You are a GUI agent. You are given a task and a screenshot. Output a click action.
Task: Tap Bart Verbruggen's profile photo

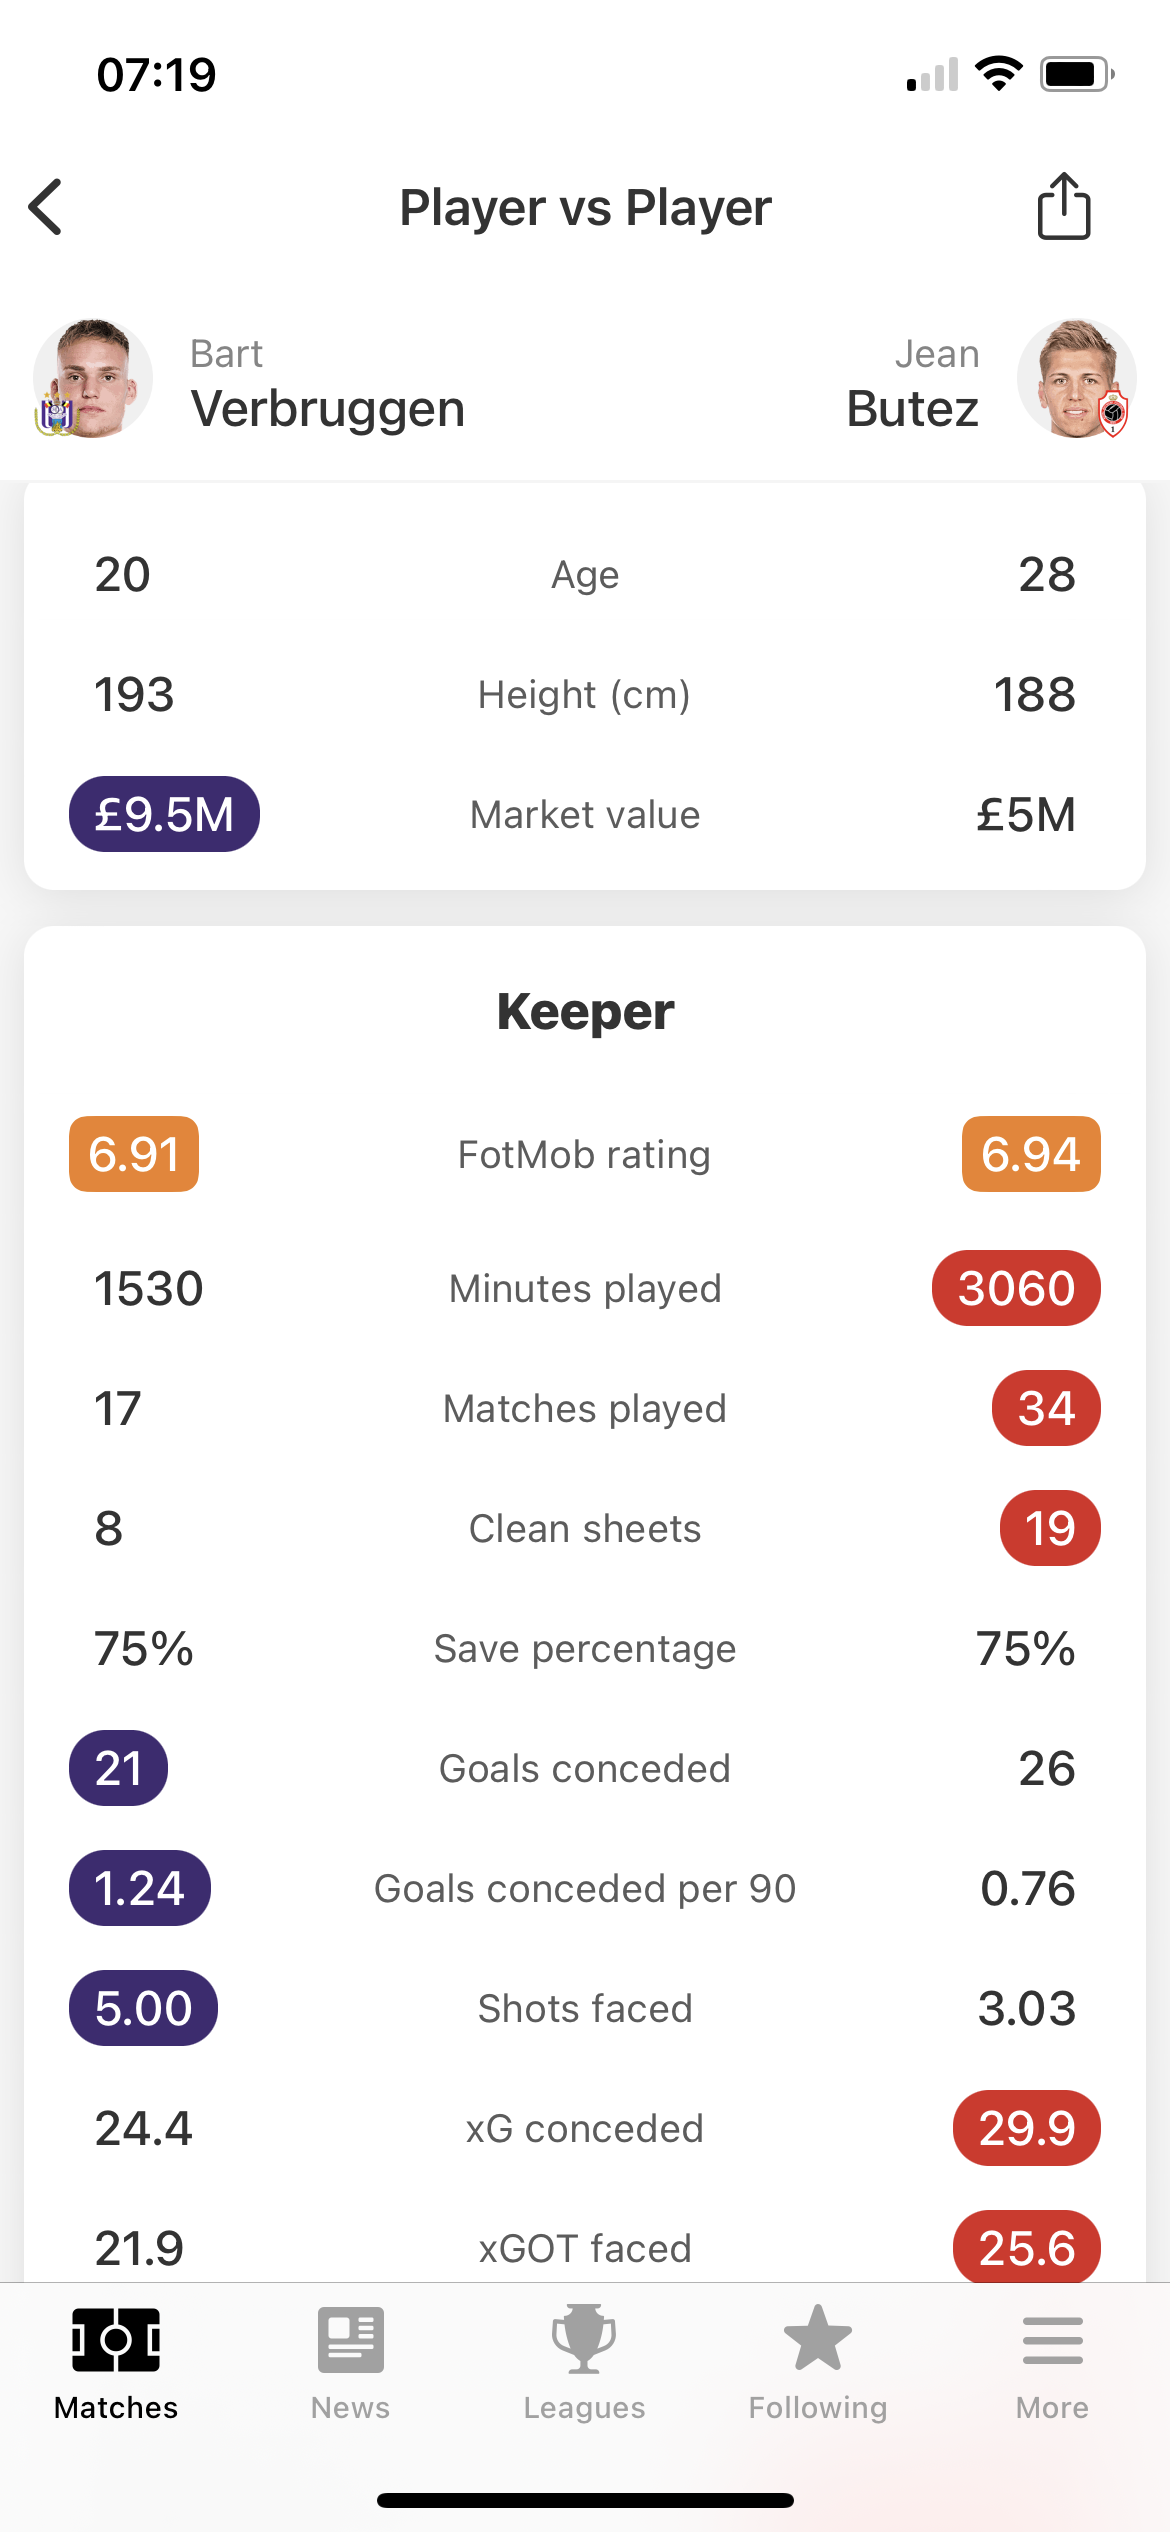coord(92,379)
